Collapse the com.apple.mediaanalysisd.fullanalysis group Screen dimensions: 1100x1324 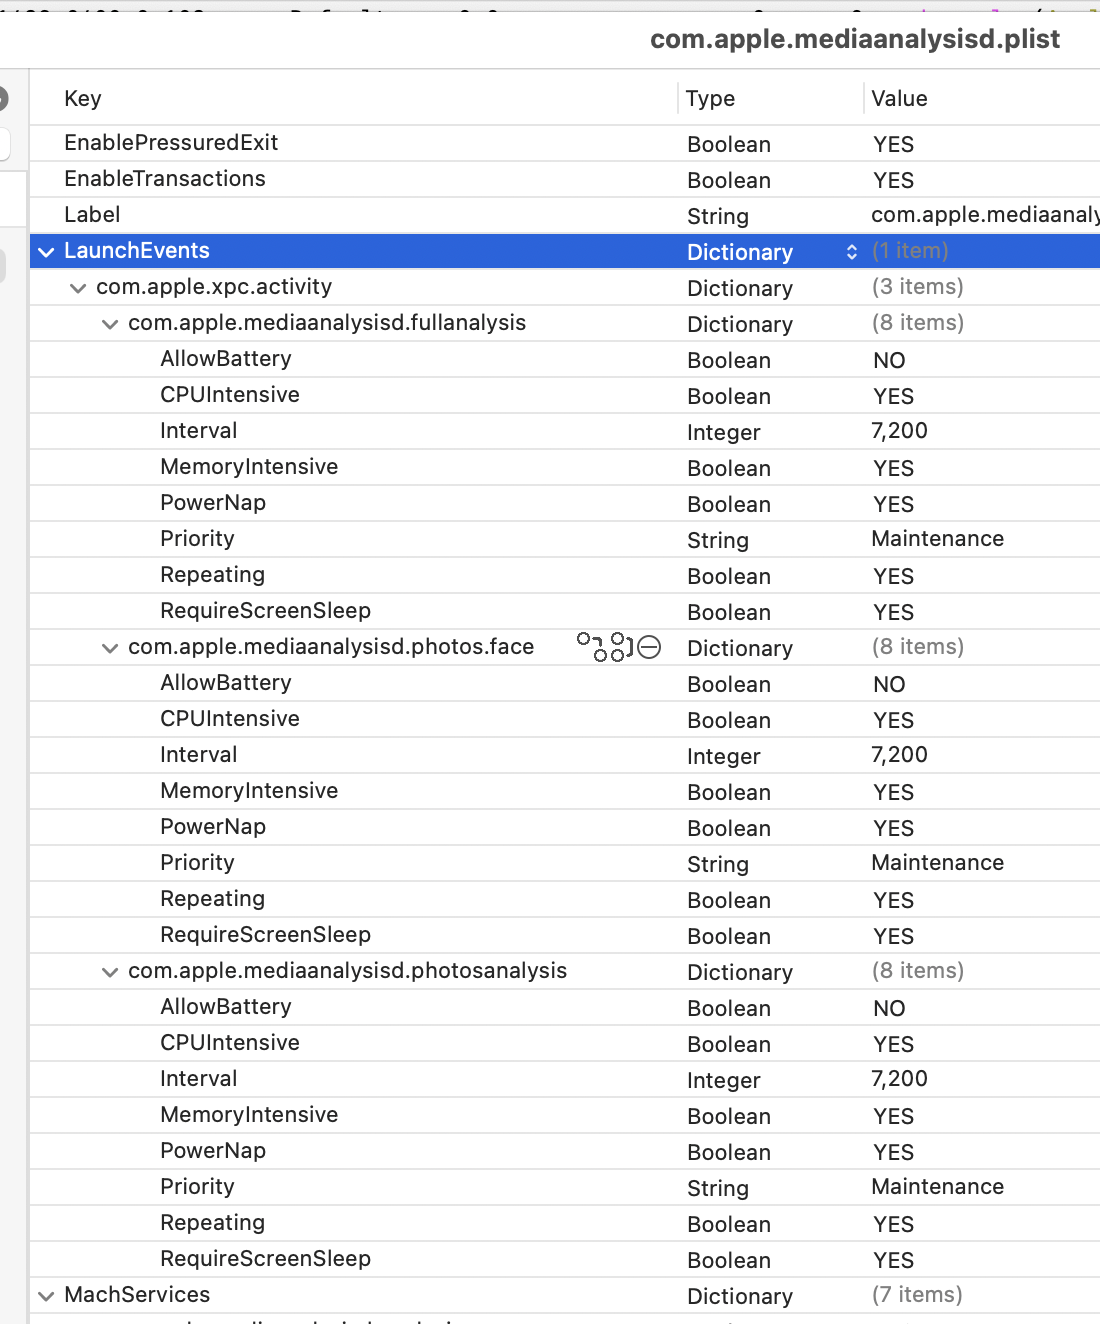coord(110,324)
